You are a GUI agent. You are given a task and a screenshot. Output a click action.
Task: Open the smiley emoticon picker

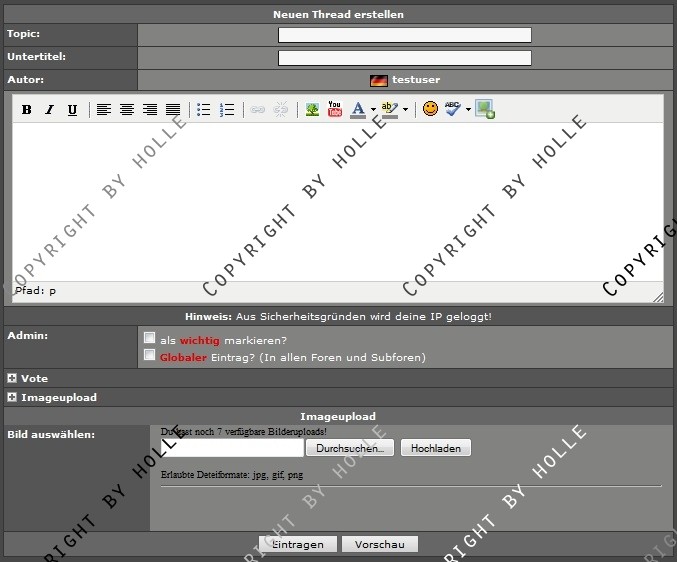430,110
